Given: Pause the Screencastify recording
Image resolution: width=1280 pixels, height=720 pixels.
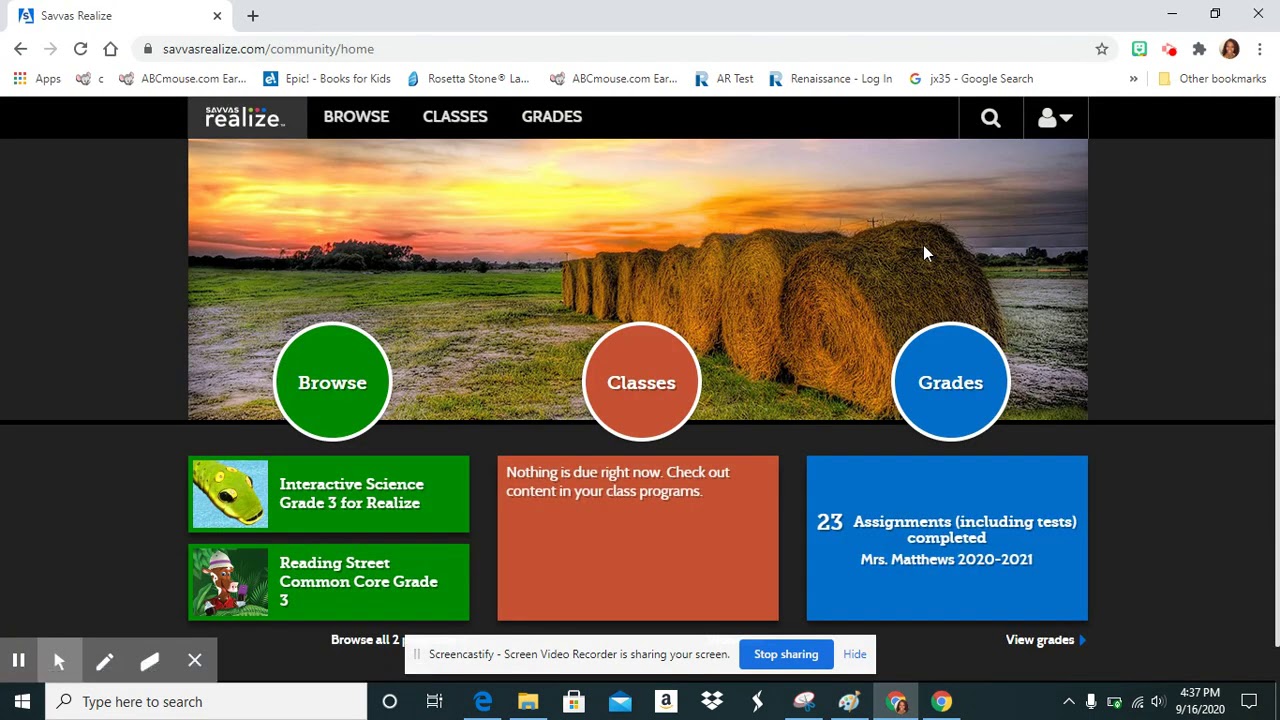Looking at the screenshot, I should click(18, 661).
